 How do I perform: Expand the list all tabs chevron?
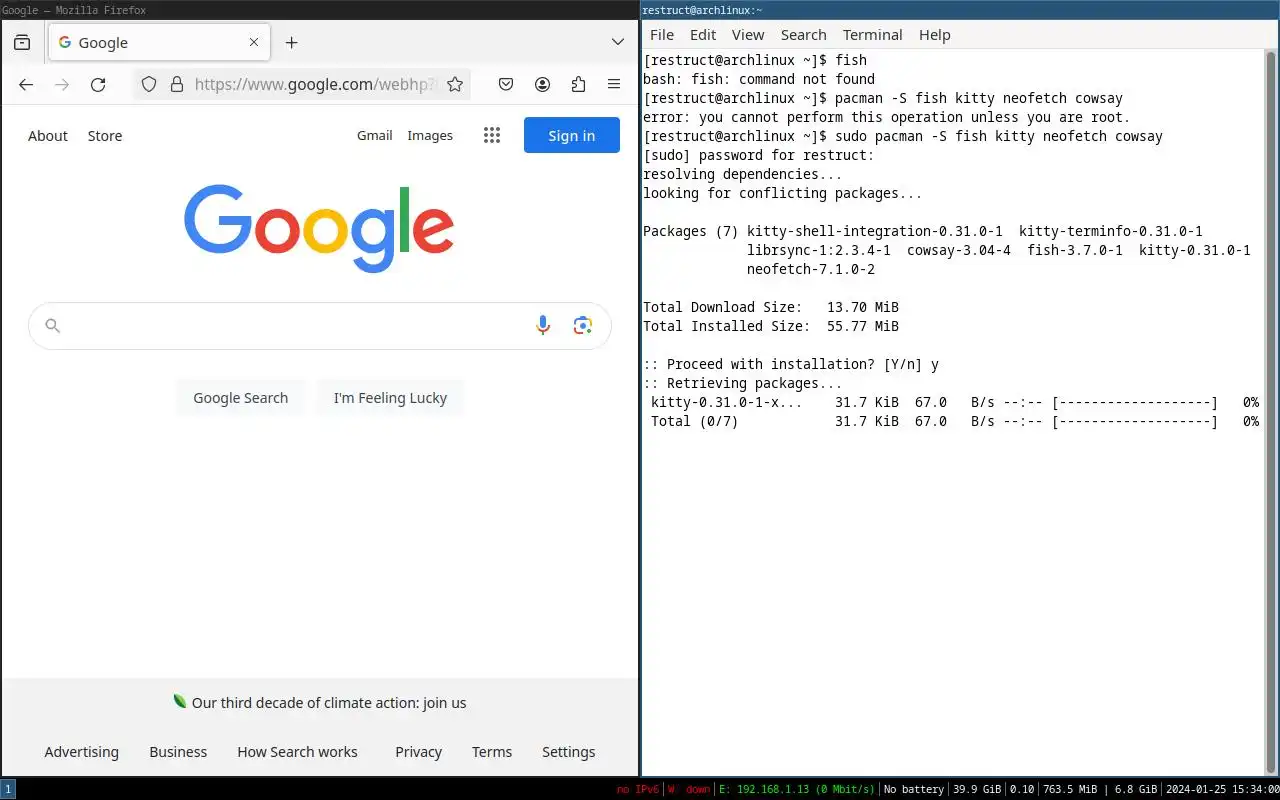[618, 42]
